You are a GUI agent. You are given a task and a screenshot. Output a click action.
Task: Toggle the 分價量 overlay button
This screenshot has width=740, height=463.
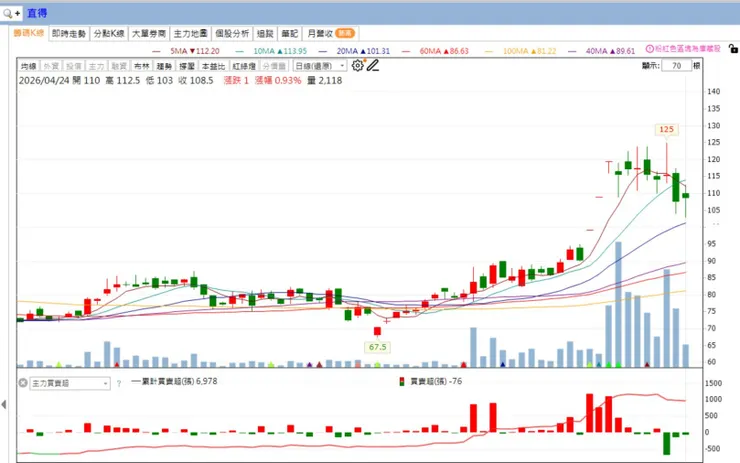274,66
